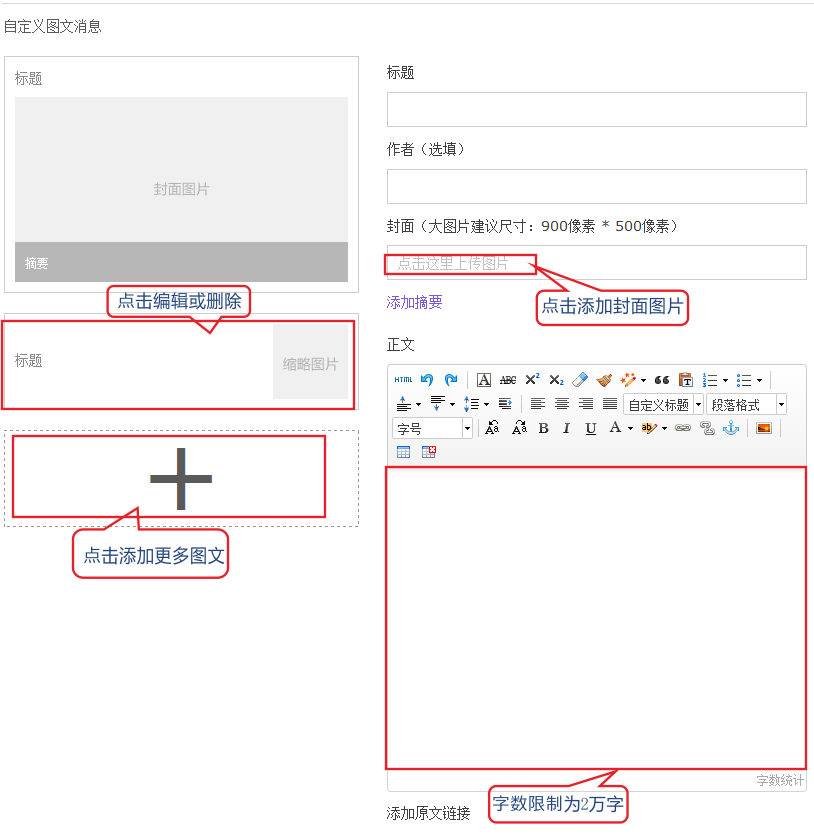Remove the hyperlink with the unlink icon

click(708, 428)
